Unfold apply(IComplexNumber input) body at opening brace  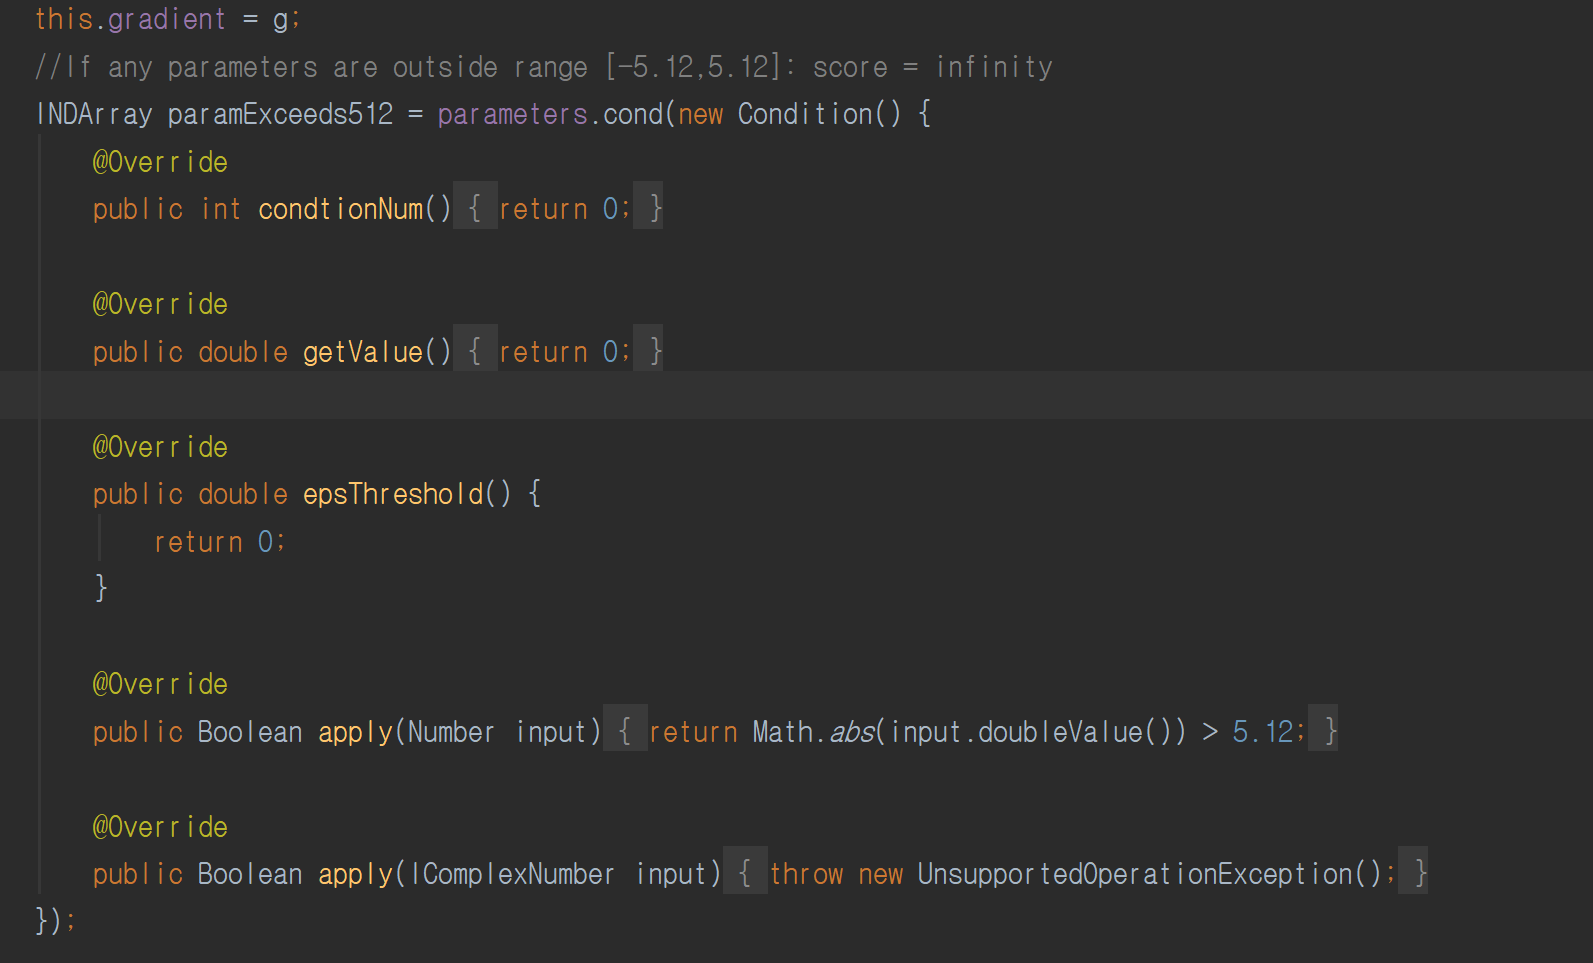pos(745,873)
